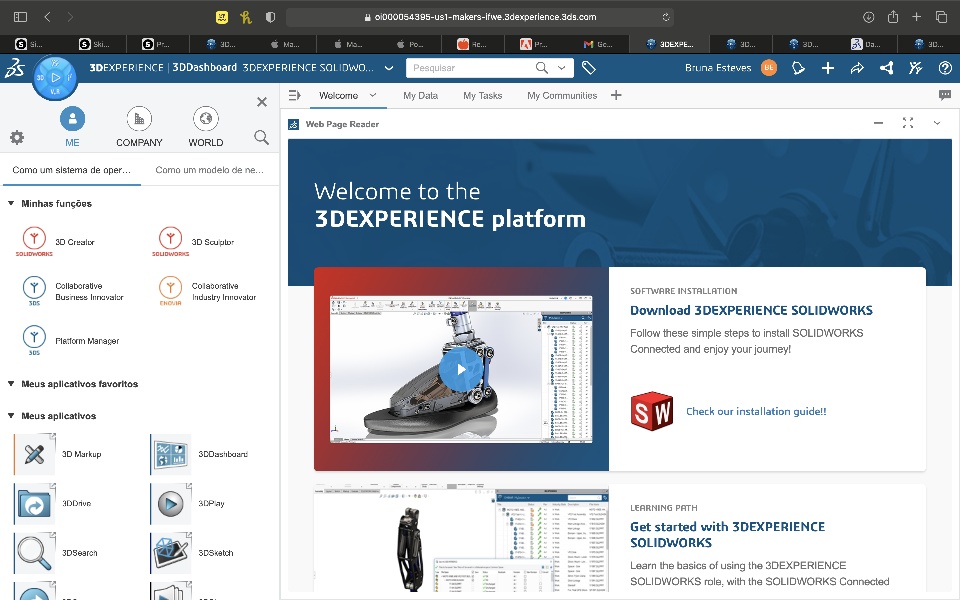Open Download 3DEXPERIENCE SOLIDWORKS link
Viewport: 960px width, 600px height.
click(x=751, y=310)
